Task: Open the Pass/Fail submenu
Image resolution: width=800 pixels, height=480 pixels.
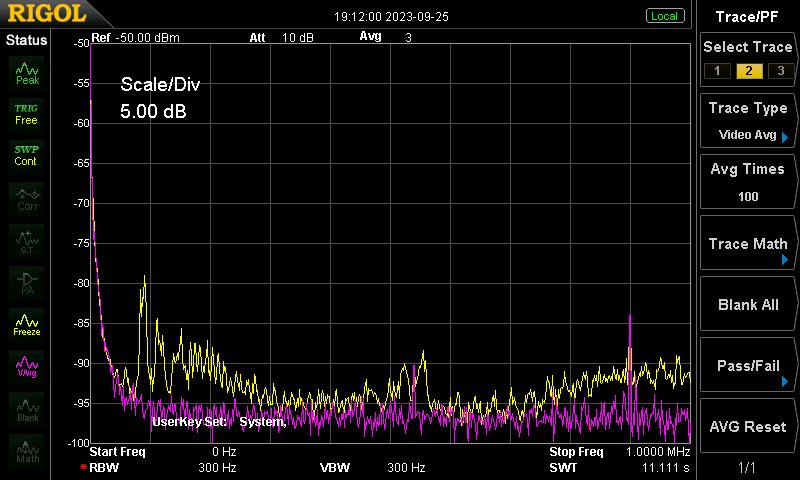Action: (x=747, y=365)
